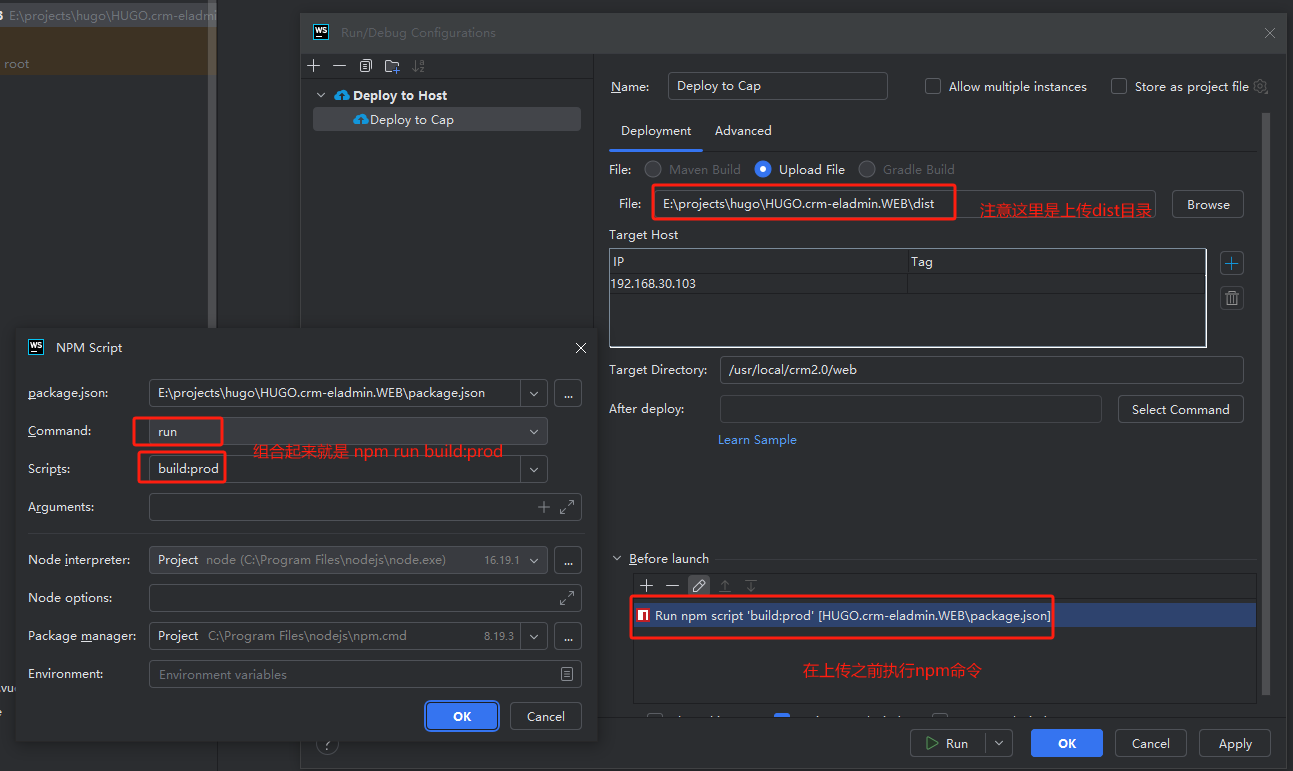
Task: Select the Deploy to Host group
Action: click(400, 95)
